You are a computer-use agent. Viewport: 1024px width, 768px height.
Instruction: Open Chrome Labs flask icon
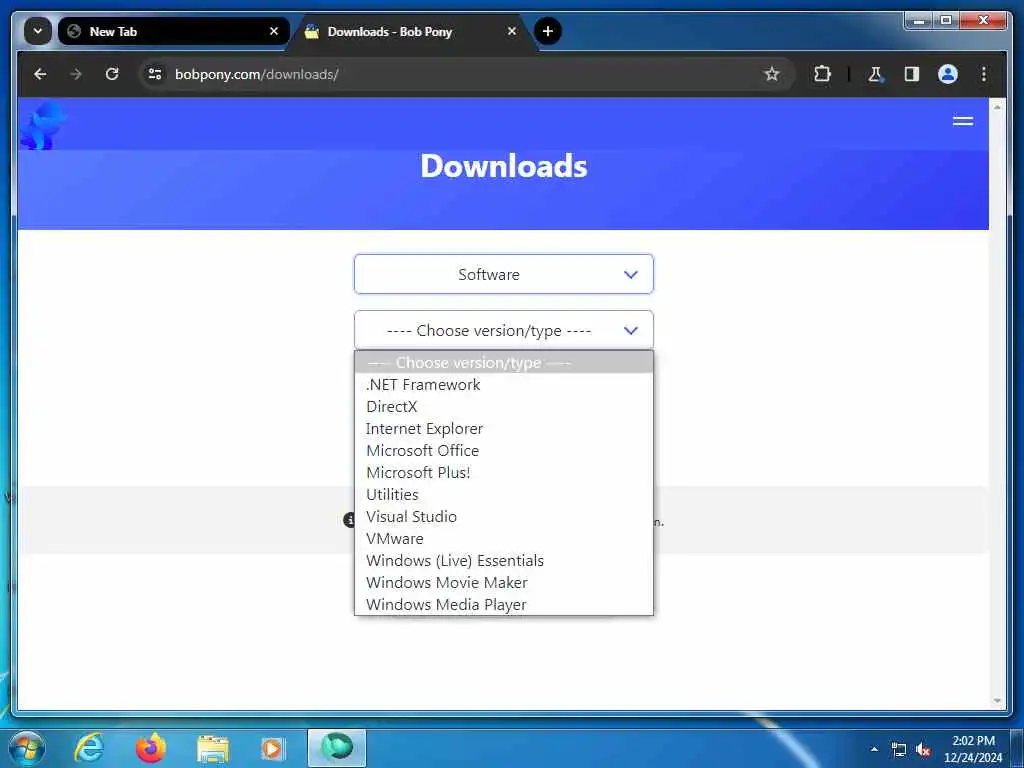pyautogui.click(x=875, y=74)
